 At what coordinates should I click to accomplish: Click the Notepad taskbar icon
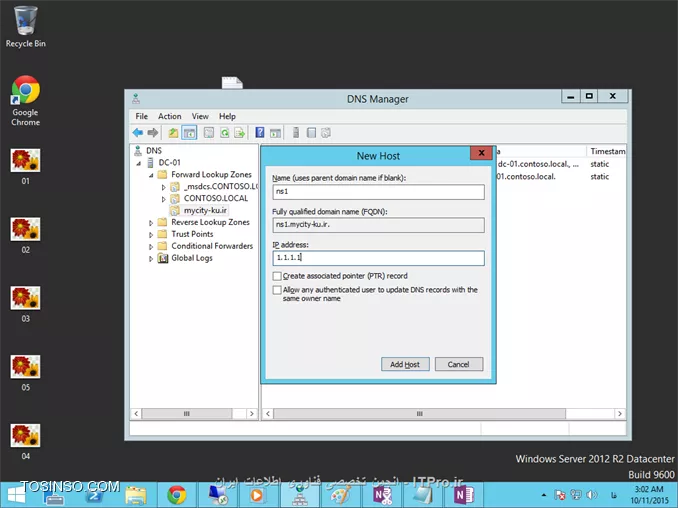pyautogui.click(x=422, y=495)
